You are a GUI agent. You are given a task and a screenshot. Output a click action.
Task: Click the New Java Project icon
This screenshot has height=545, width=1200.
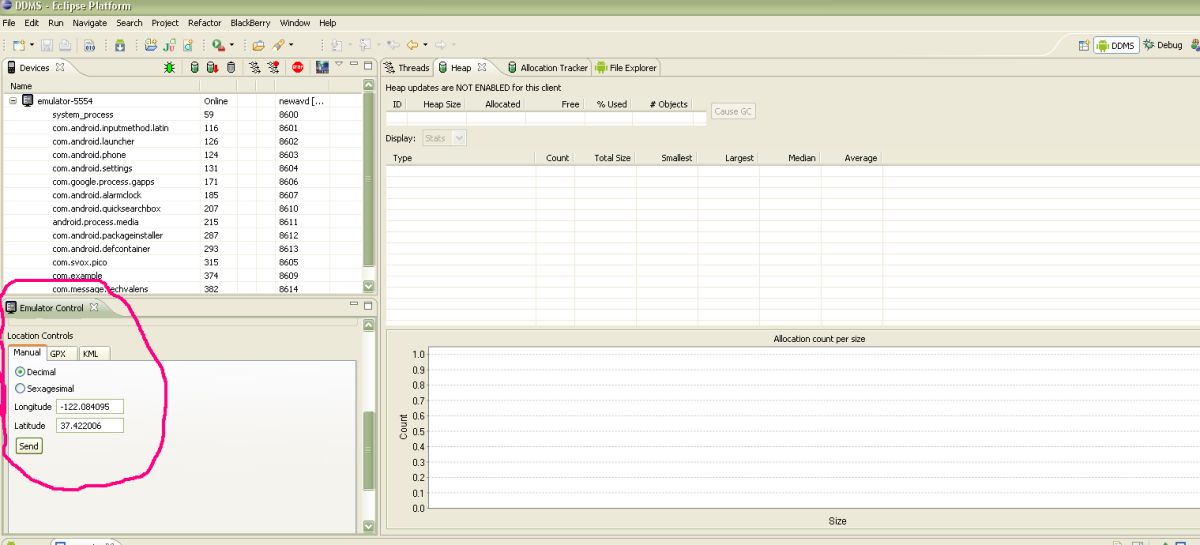tap(151, 45)
